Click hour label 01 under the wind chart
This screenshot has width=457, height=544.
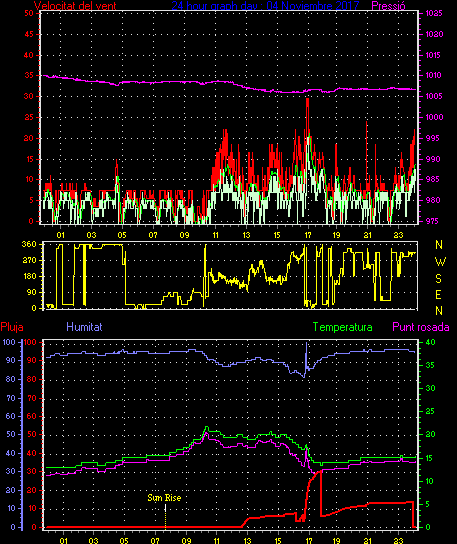[x=60, y=235]
